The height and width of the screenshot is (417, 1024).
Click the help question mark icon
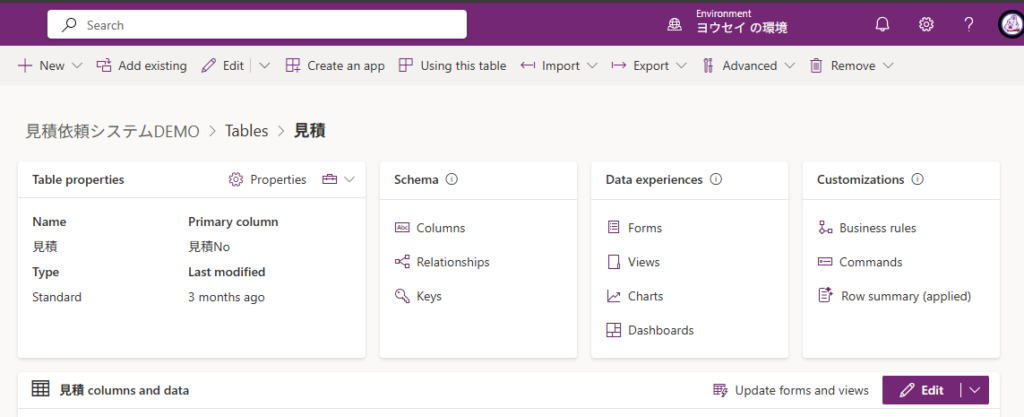click(x=968, y=25)
